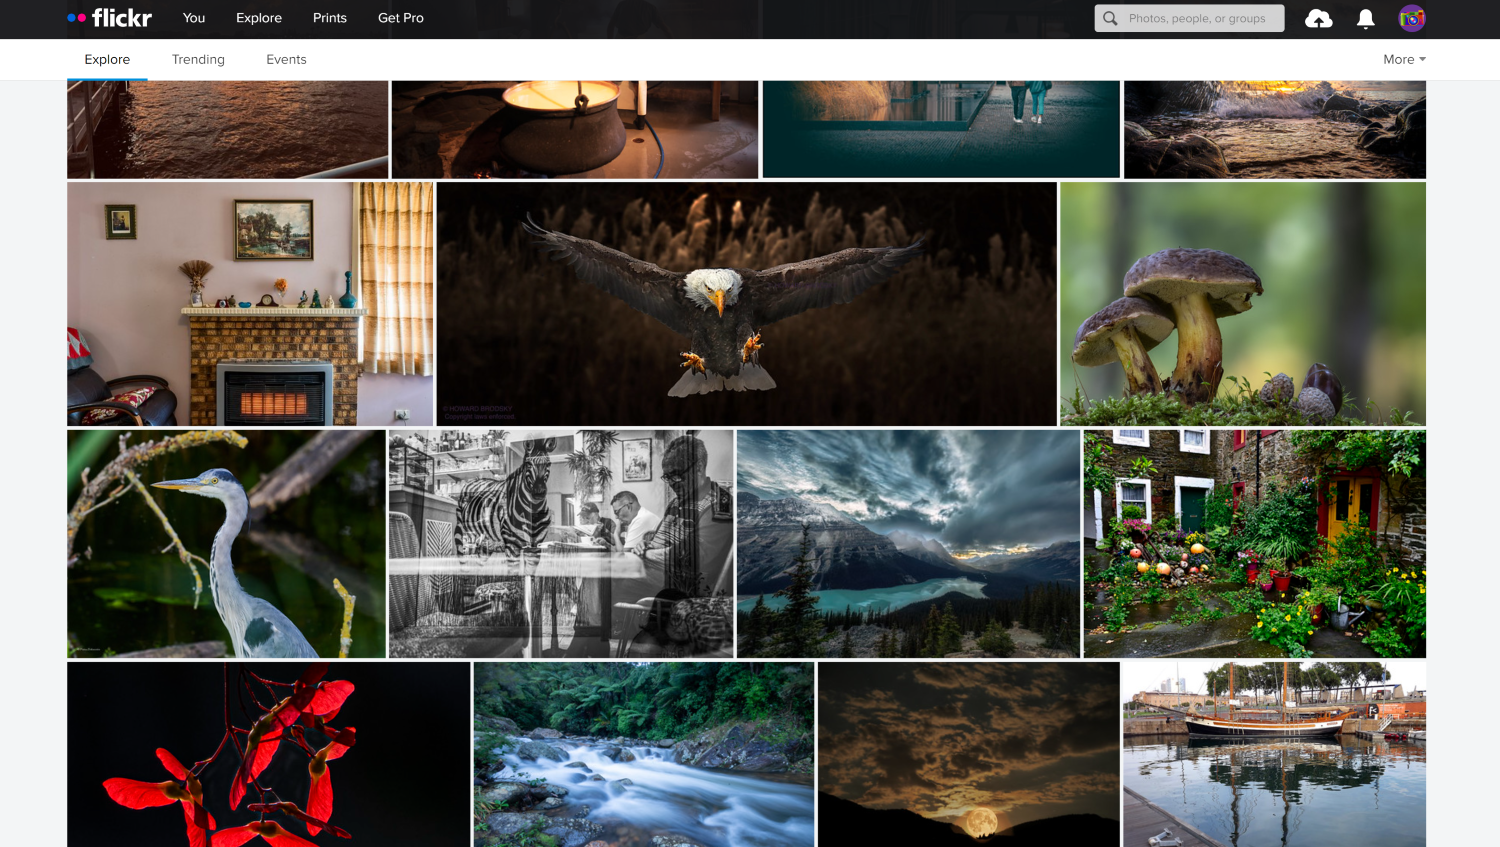Image resolution: width=1500 pixels, height=847 pixels.
Task: Open the More menu chevron
Action: click(1425, 59)
